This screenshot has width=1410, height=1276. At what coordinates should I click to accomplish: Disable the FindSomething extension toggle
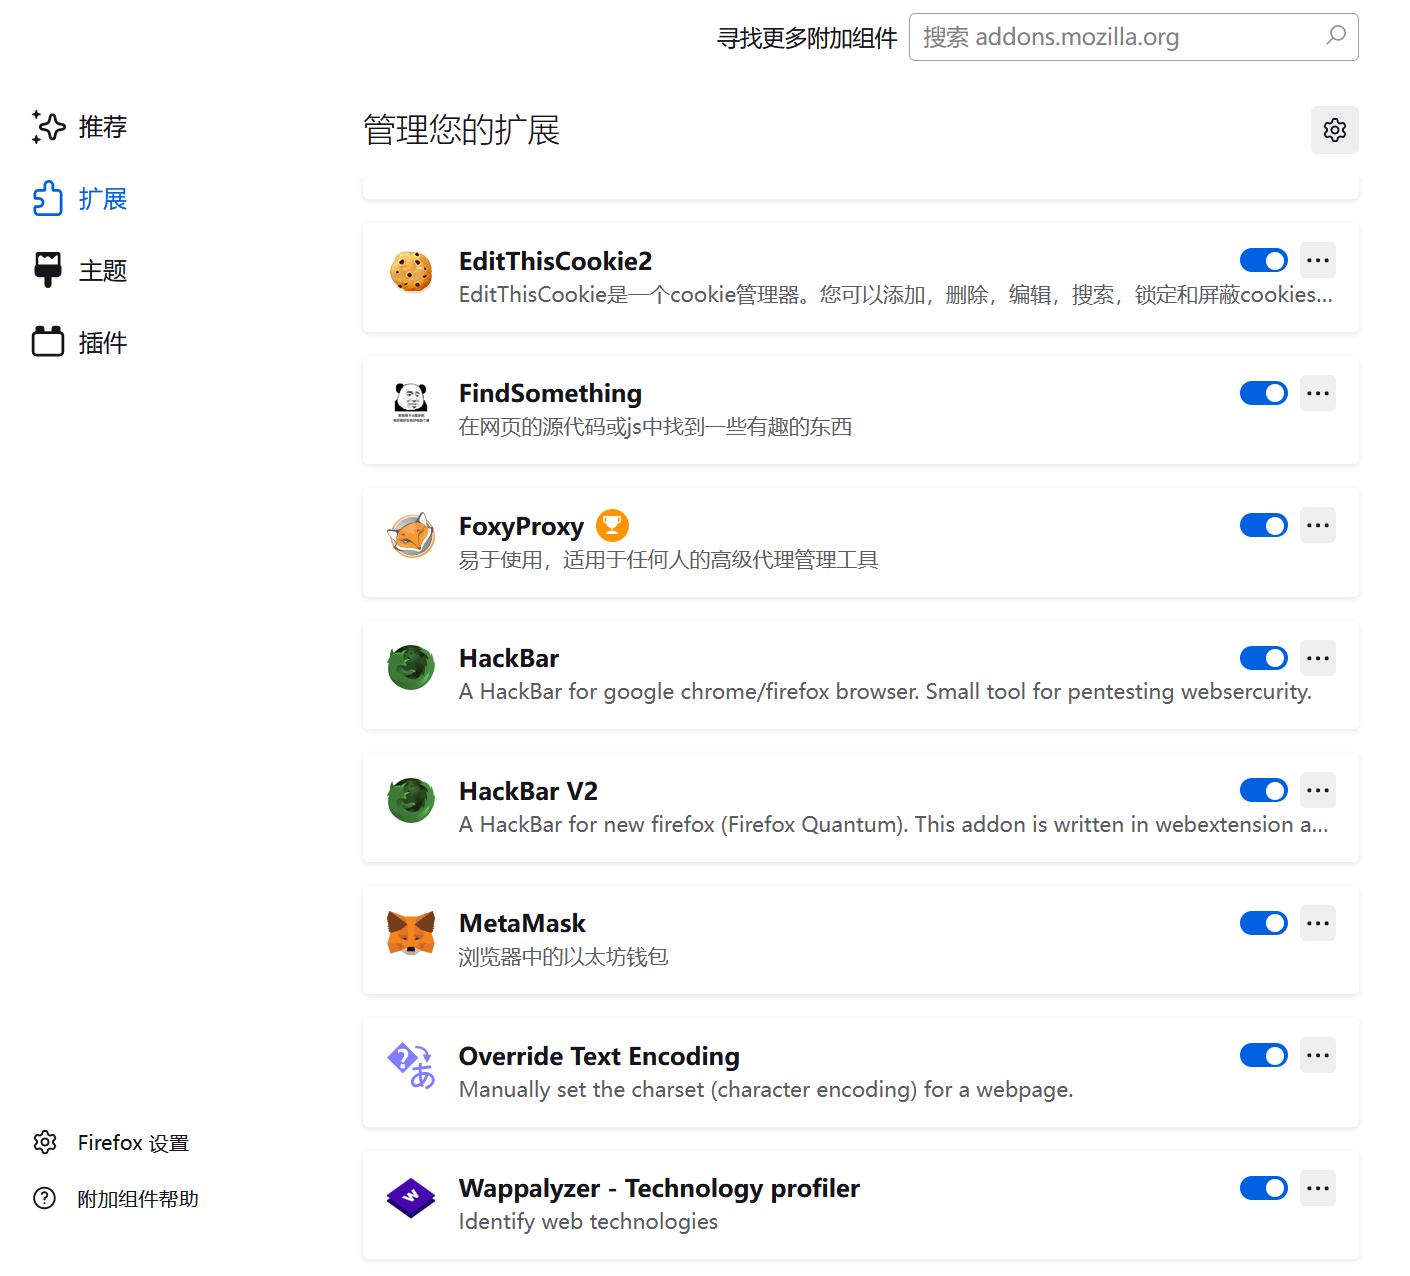pos(1264,393)
